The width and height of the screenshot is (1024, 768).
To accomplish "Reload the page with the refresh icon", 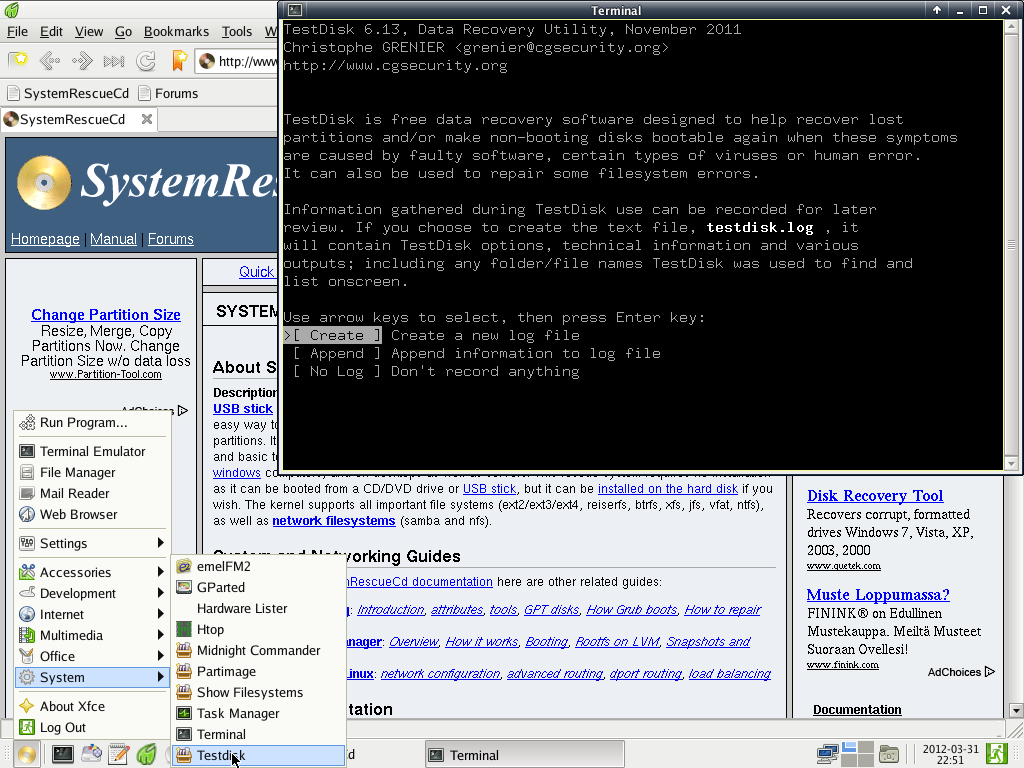I will (x=146, y=61).
